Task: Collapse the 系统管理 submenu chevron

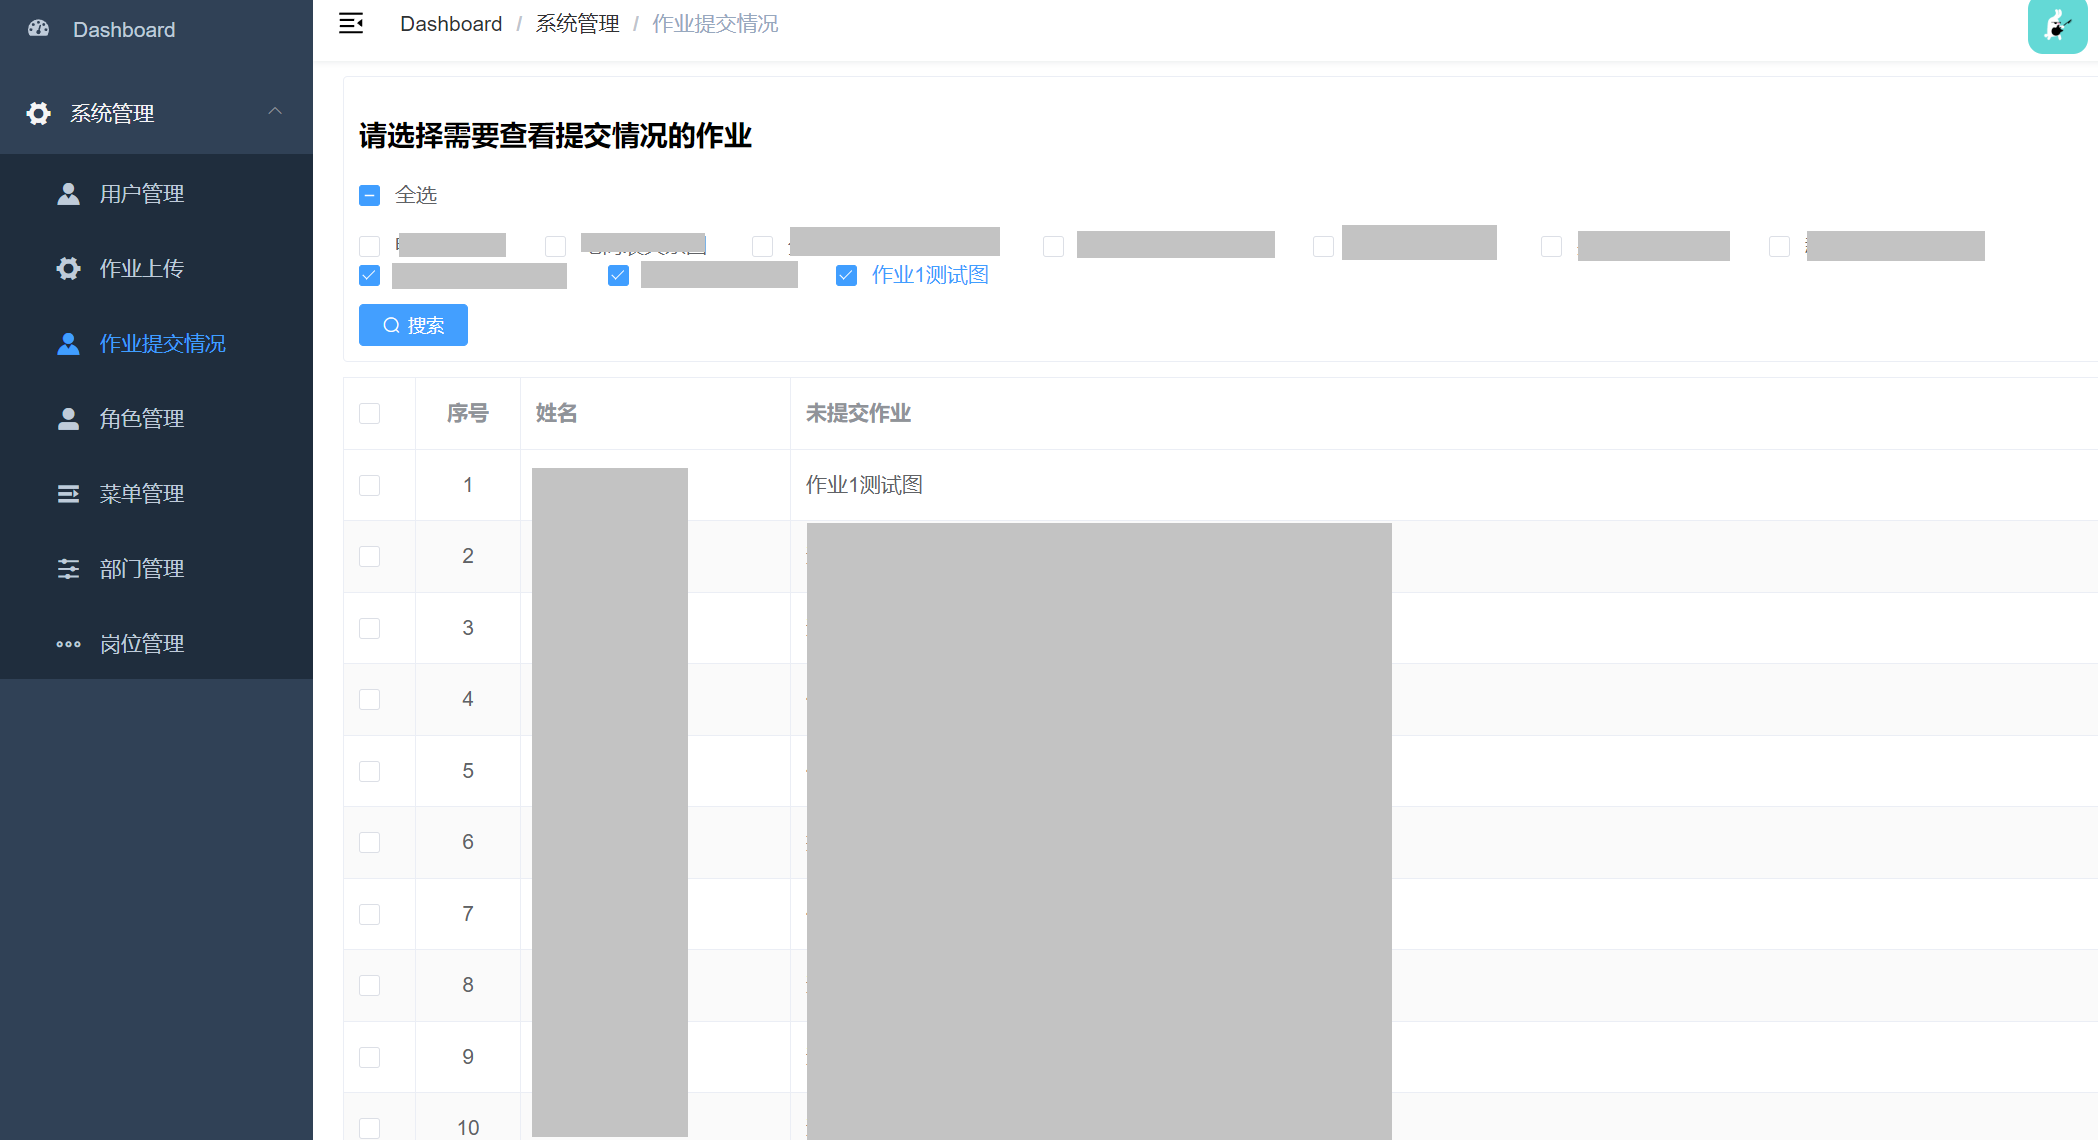Action: [x=275, y=111]
